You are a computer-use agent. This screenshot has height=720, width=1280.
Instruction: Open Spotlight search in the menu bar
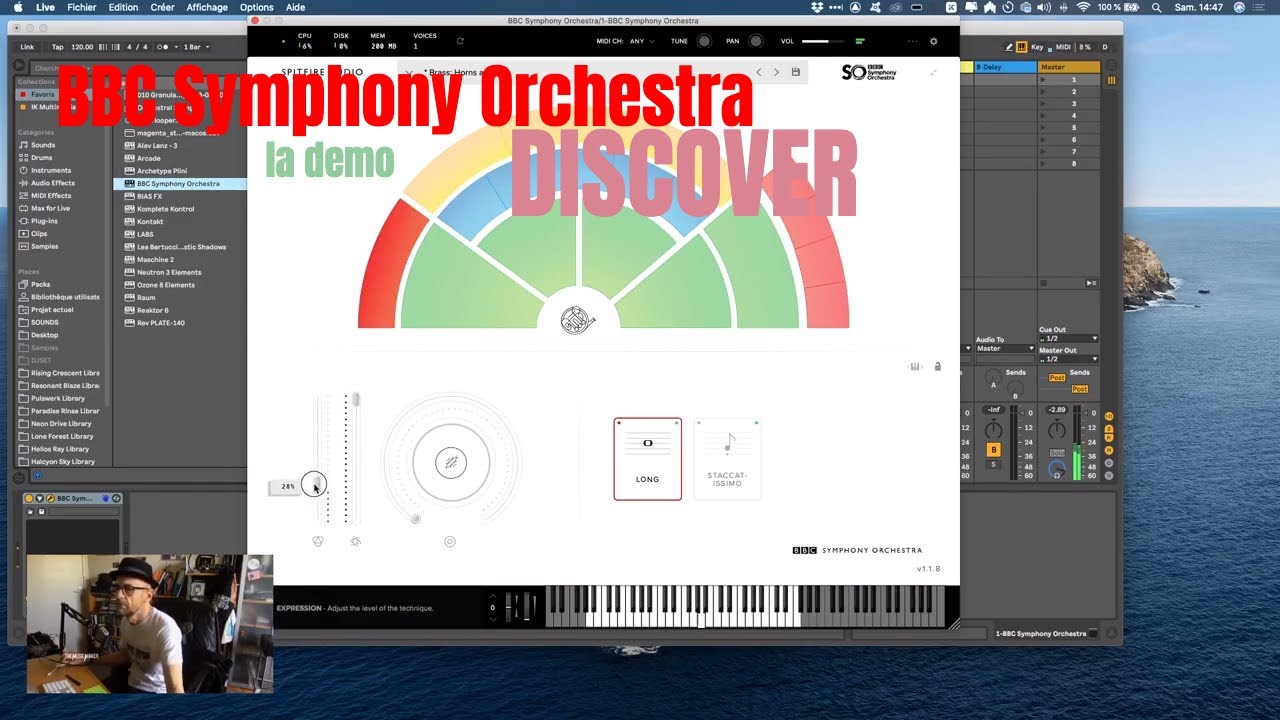(1156, 7)
